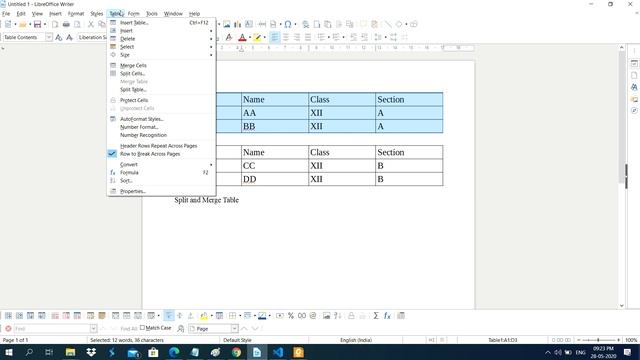The height and width of the screenshot is (360, 640).
Task: Insert a special character with Omega icon
Action: point(288,24)
